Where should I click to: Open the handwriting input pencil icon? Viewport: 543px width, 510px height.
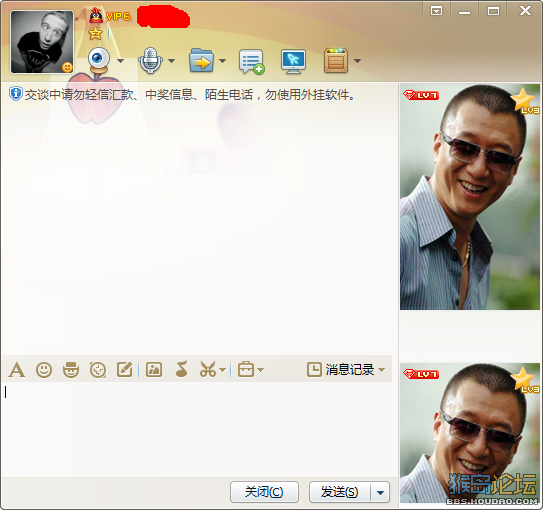125,369
